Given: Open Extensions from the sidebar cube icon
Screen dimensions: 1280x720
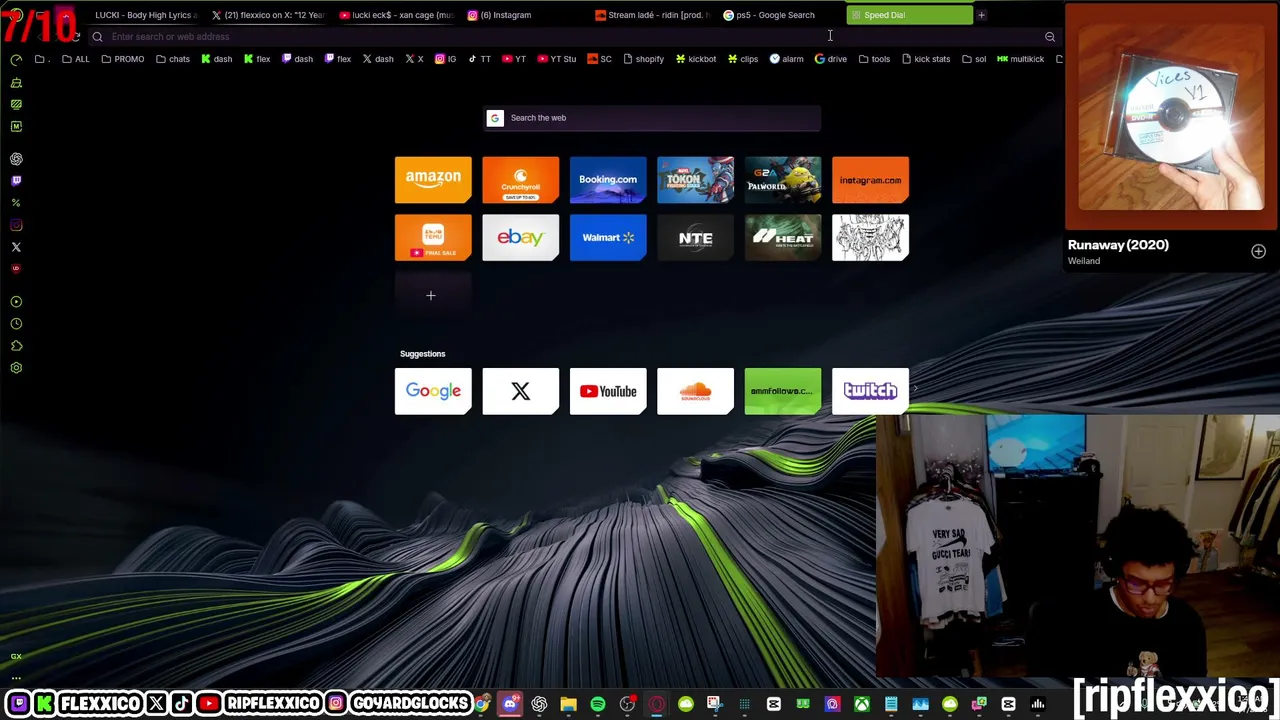Looking at the screenshot, I should pyautogui.click(x=16, y=346).
